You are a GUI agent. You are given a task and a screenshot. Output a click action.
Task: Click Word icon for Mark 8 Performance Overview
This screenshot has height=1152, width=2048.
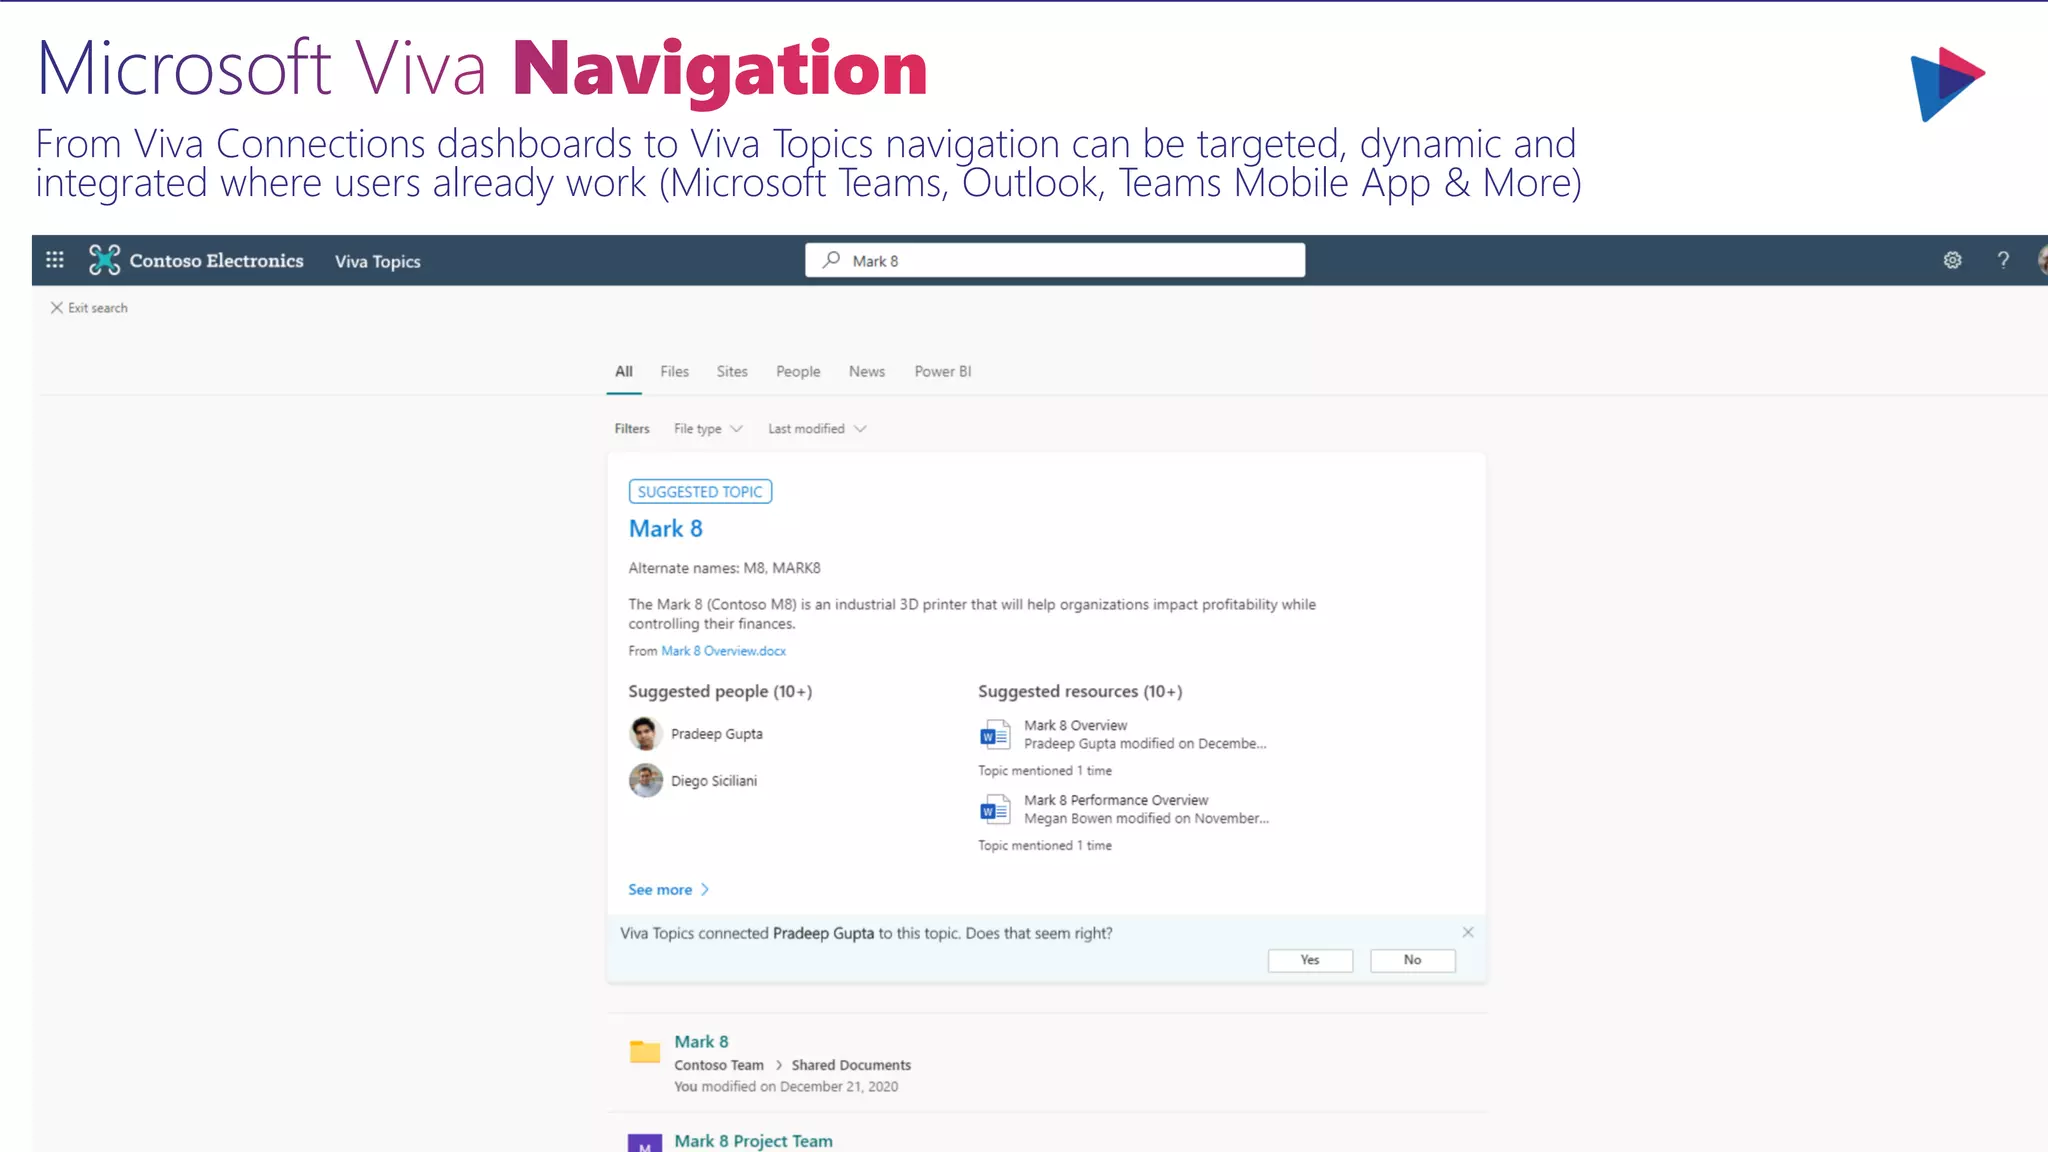click(994, 809)
